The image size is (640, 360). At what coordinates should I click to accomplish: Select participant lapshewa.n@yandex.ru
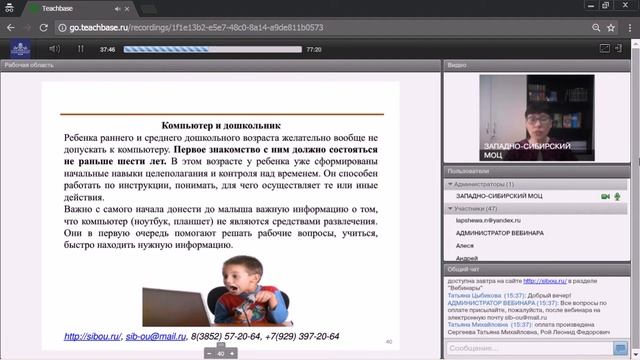pos(488,220)
